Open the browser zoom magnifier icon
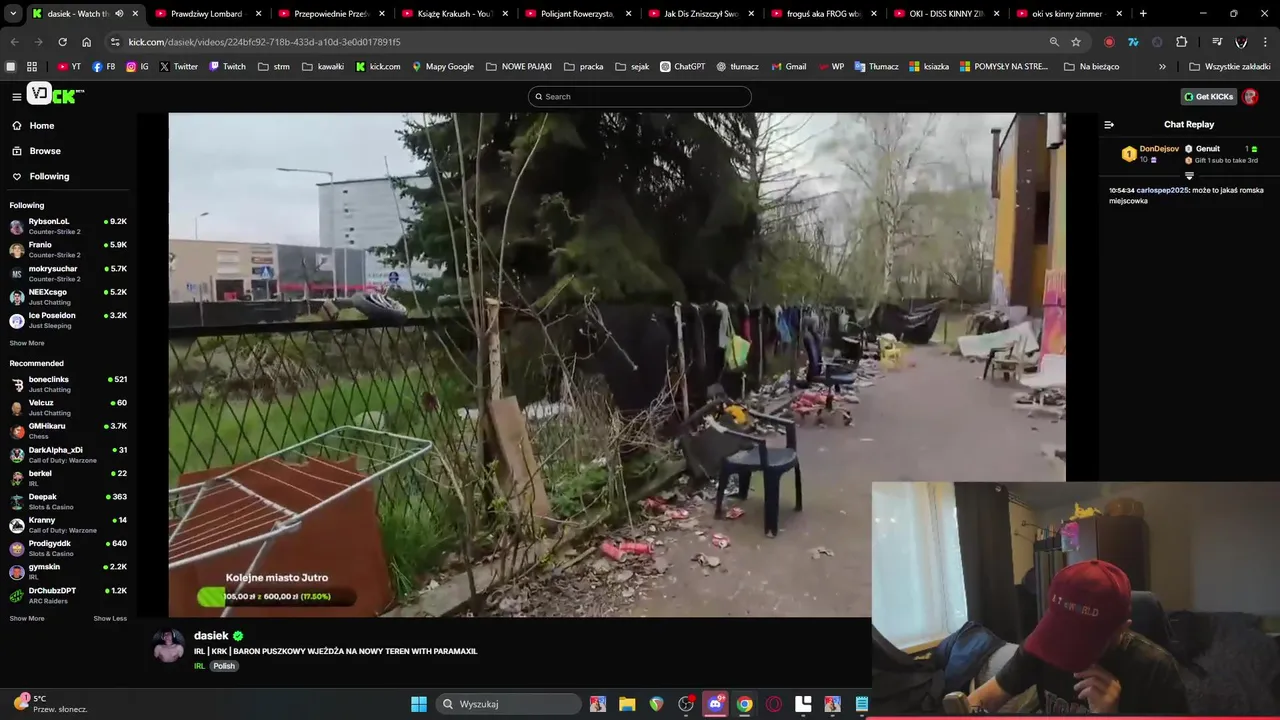Viewport: 1280px width, 720px height. pos(1054,42)
